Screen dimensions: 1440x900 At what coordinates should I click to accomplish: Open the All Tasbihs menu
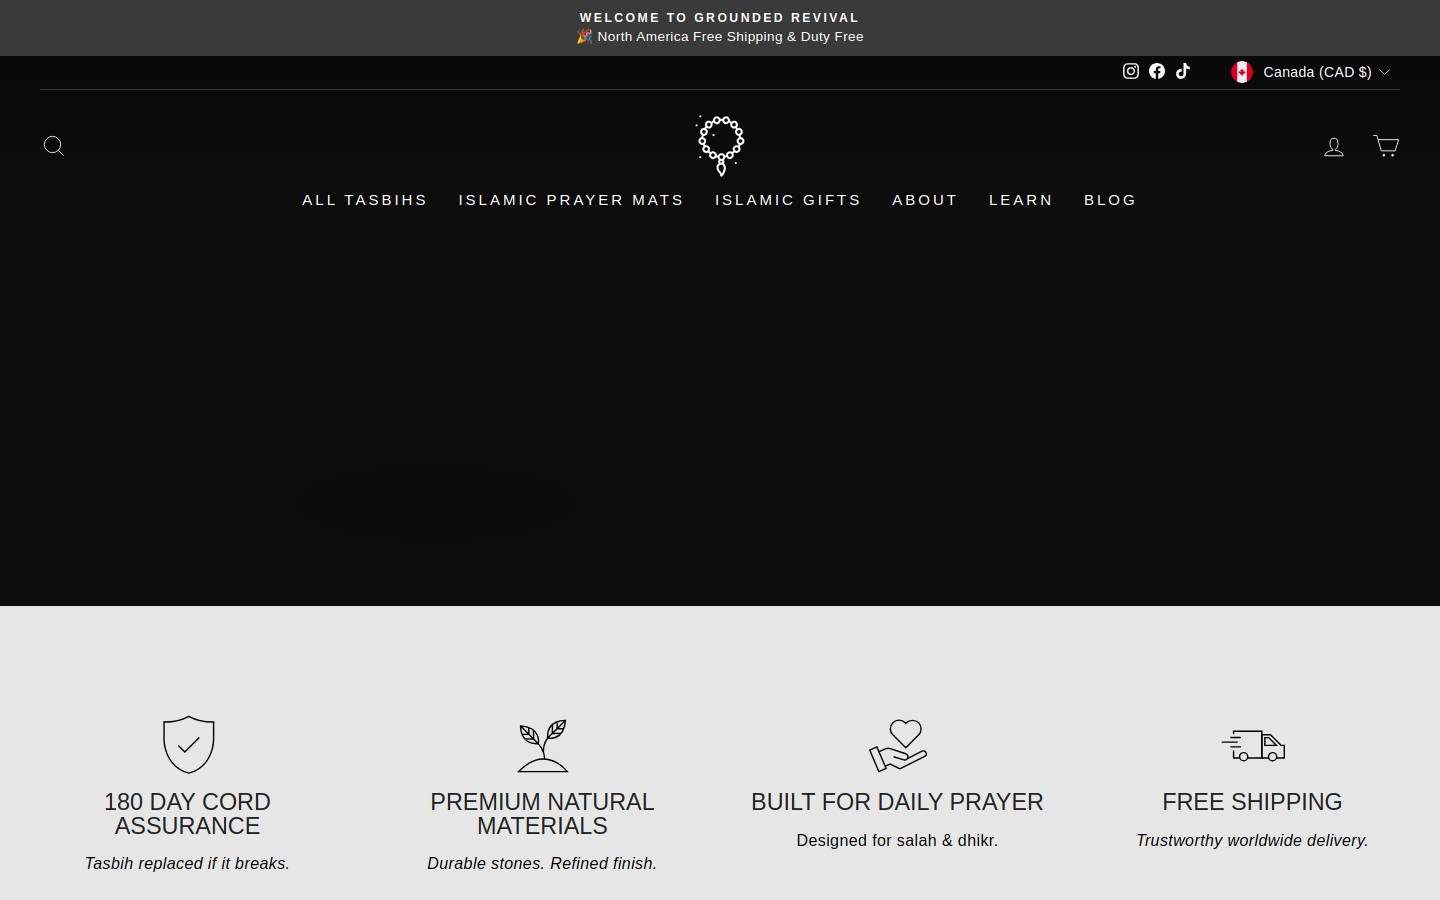(365, 200)
